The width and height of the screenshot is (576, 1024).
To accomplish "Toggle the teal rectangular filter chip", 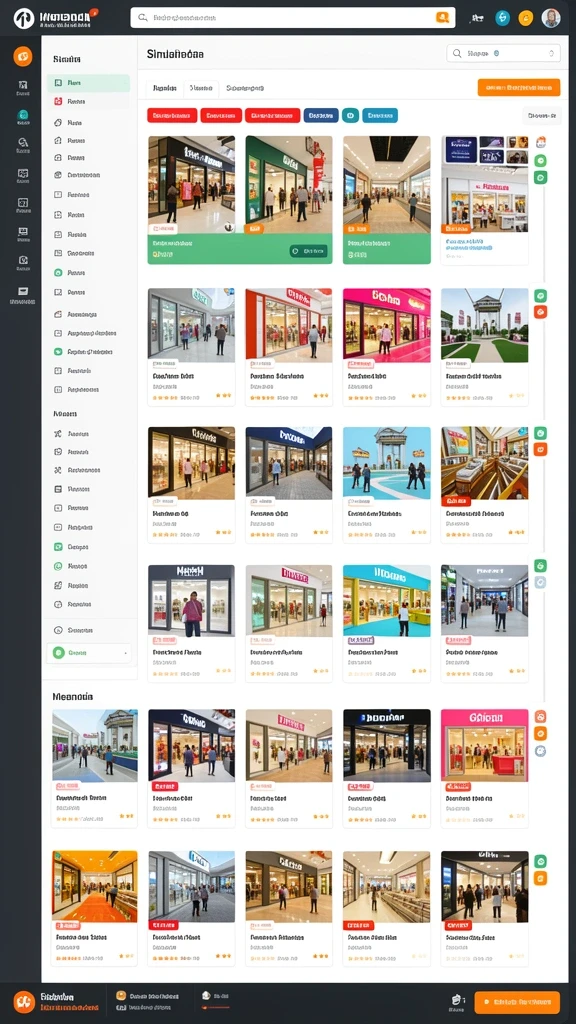I will 380,116.
